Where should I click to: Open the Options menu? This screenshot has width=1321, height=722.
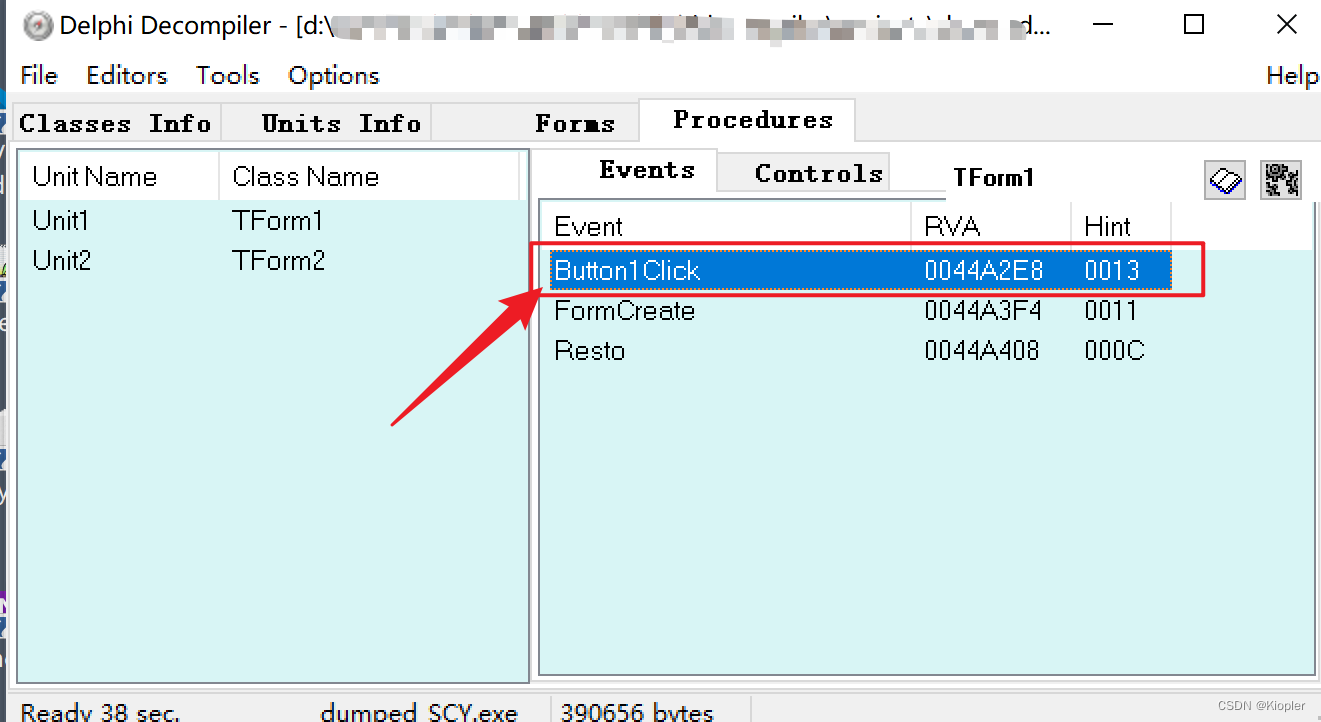(334, 75)
